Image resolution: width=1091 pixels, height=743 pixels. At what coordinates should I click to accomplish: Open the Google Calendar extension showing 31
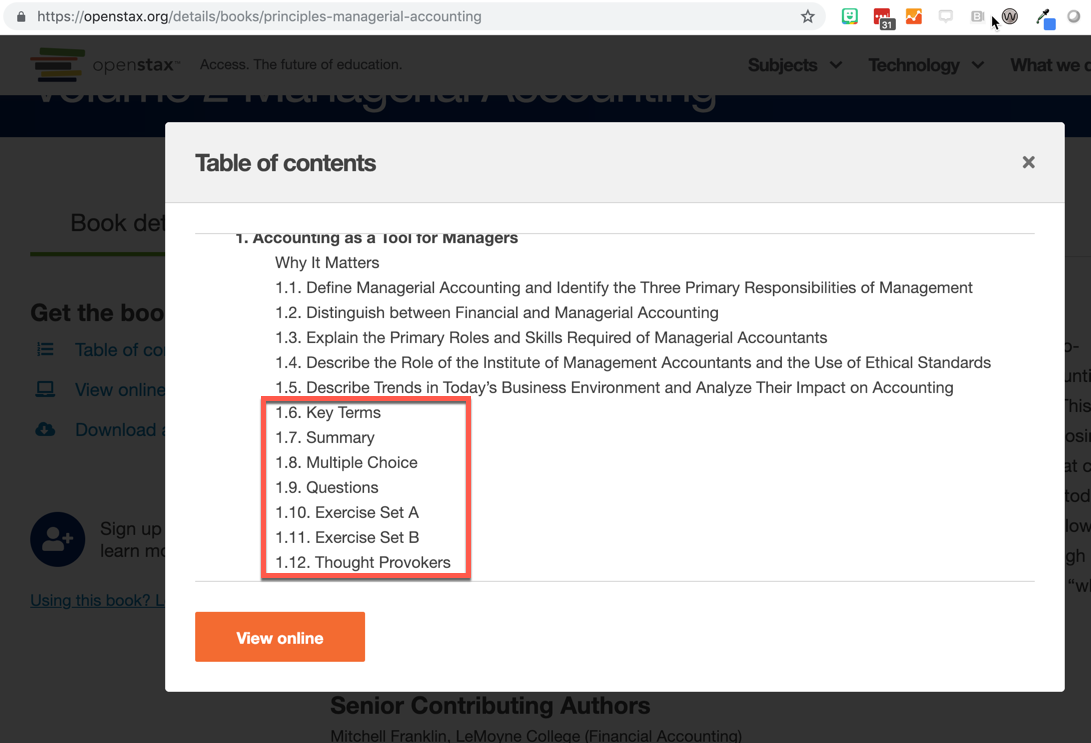tap(882, 16)
